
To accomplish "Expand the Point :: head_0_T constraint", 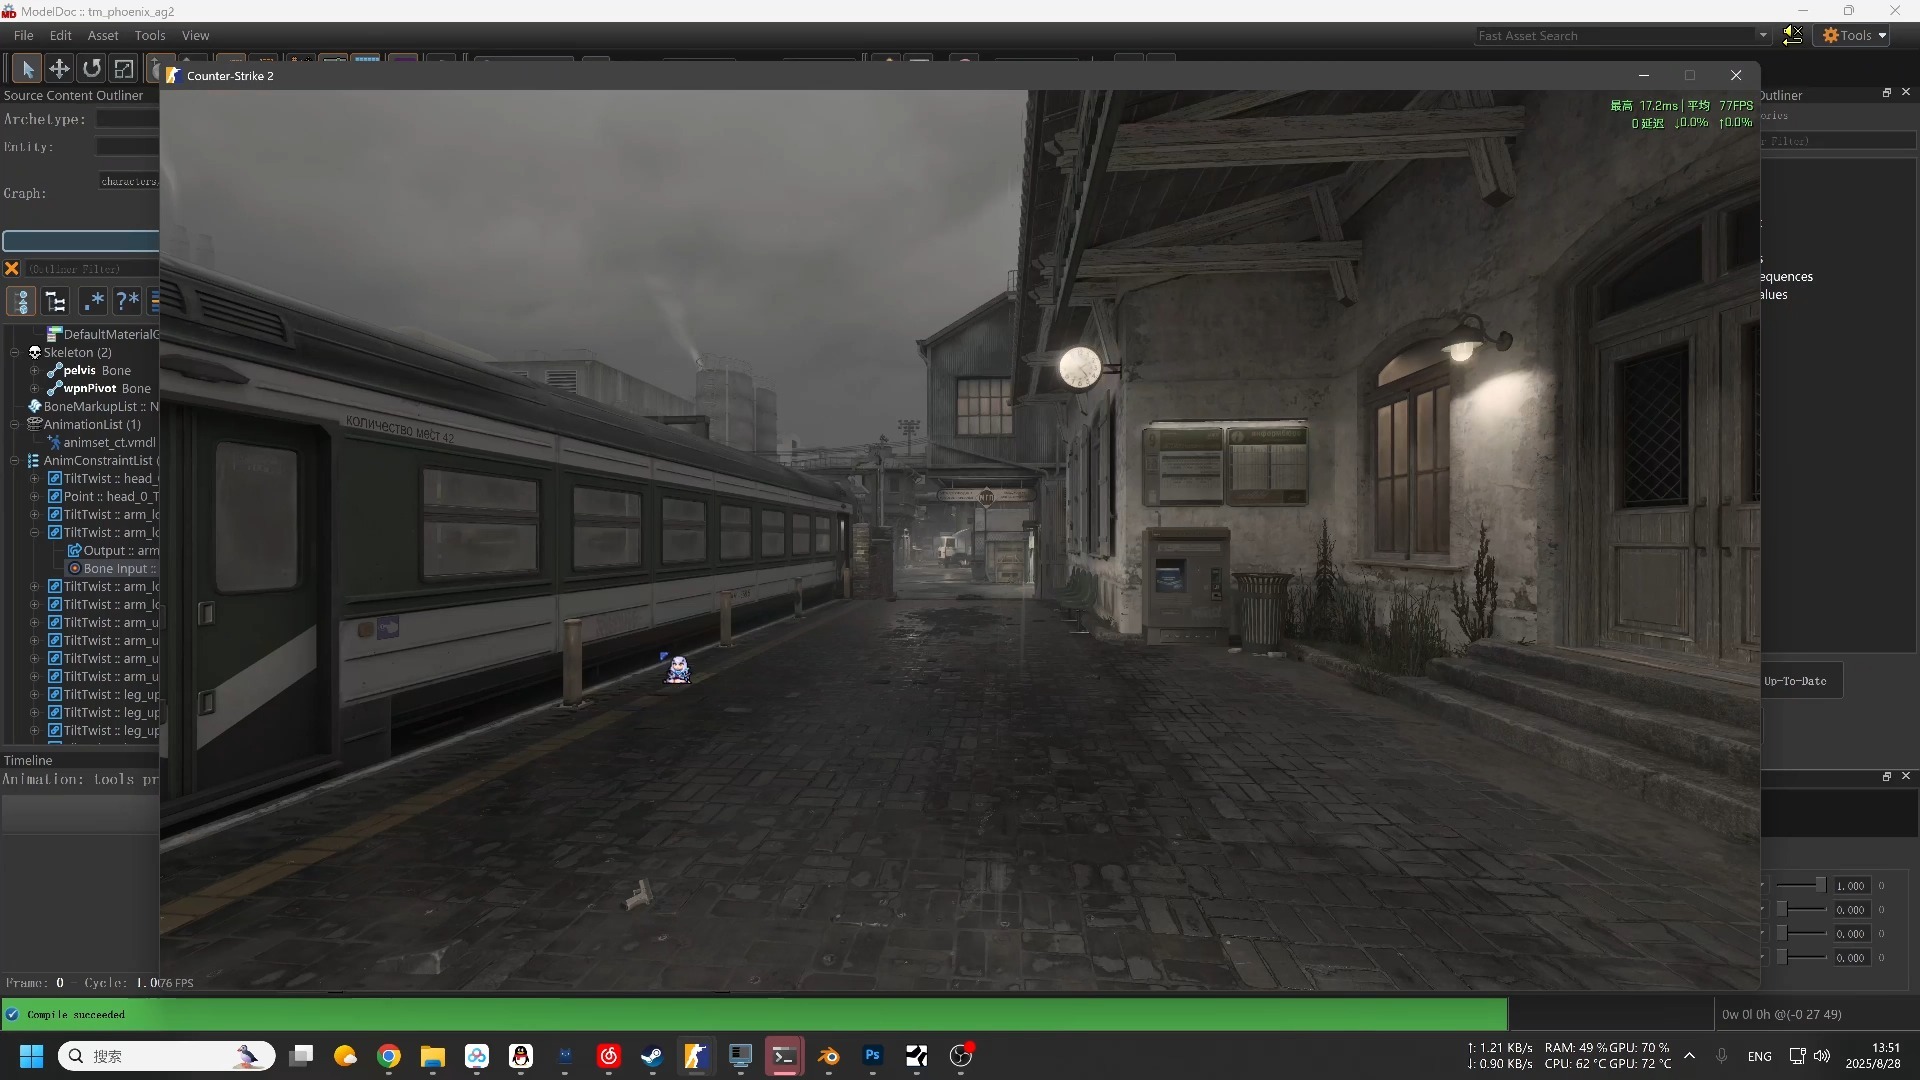I will coord(35,497).
